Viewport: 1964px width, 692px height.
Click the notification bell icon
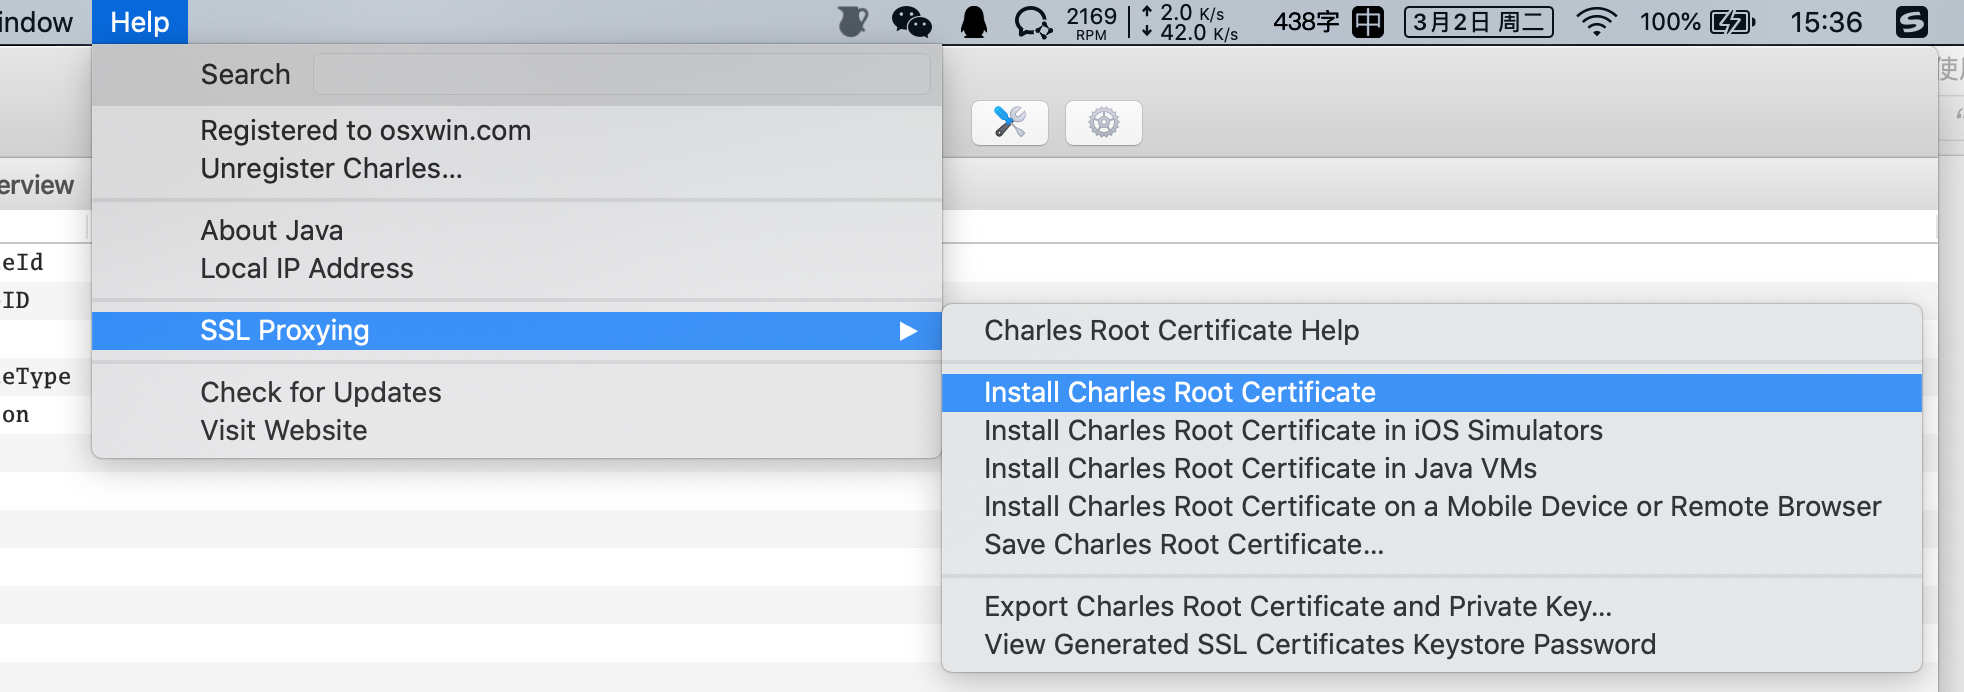point(973,22)
